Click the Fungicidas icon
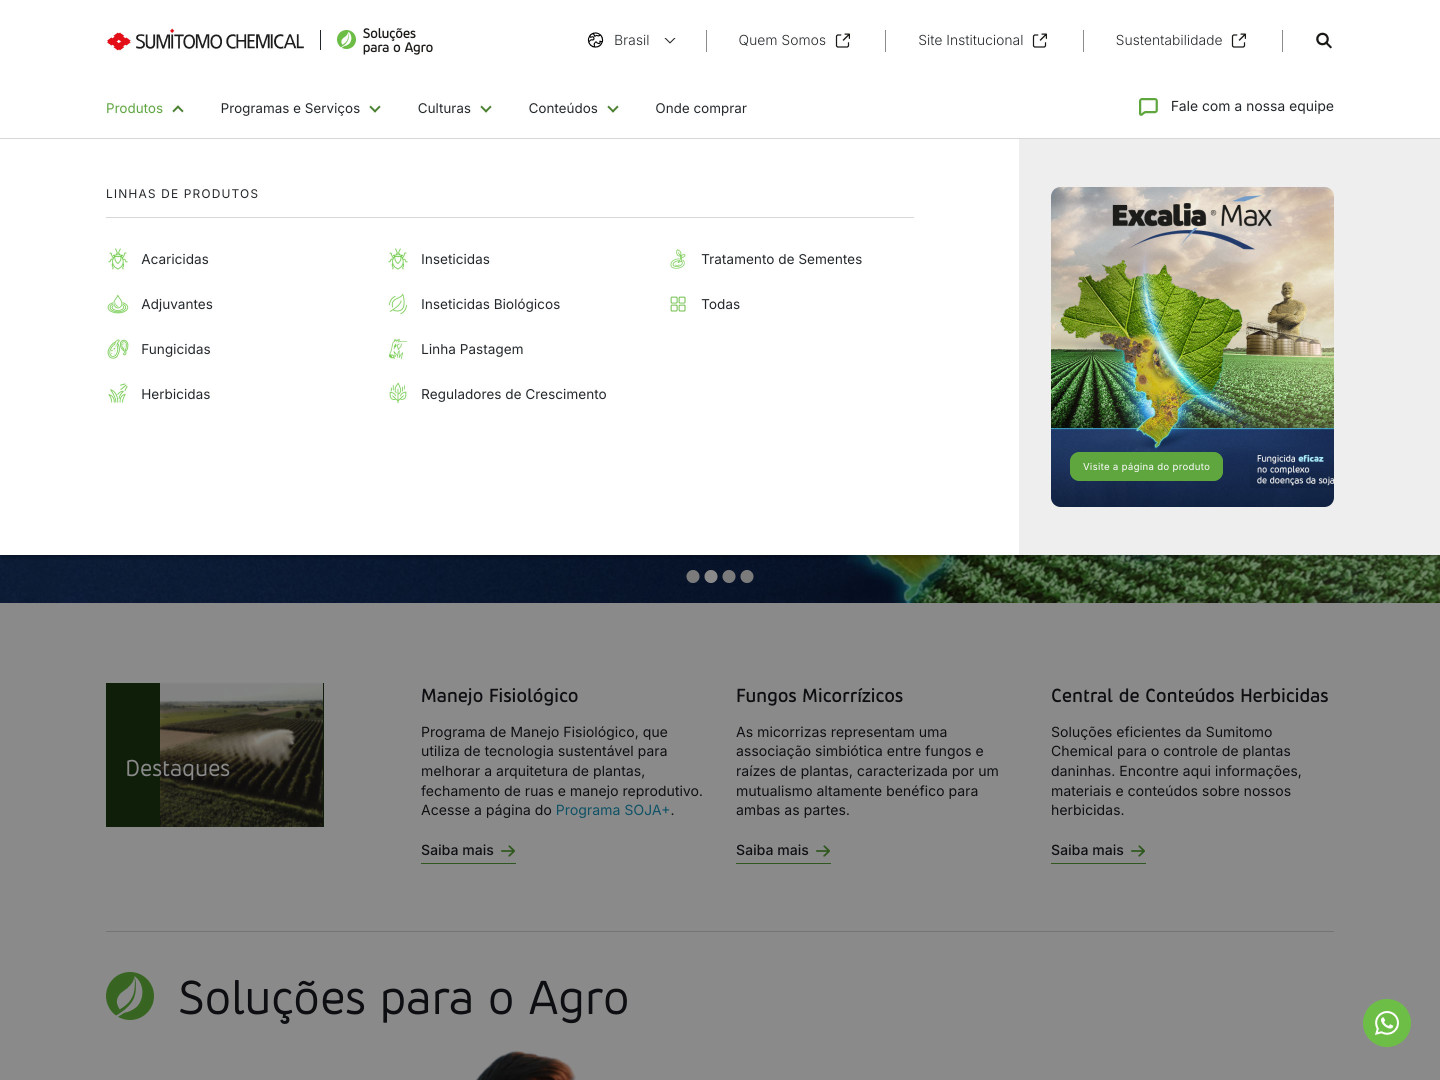Image resolution: width=1440 pixels, height=1080 pixels. click(118, 349)
